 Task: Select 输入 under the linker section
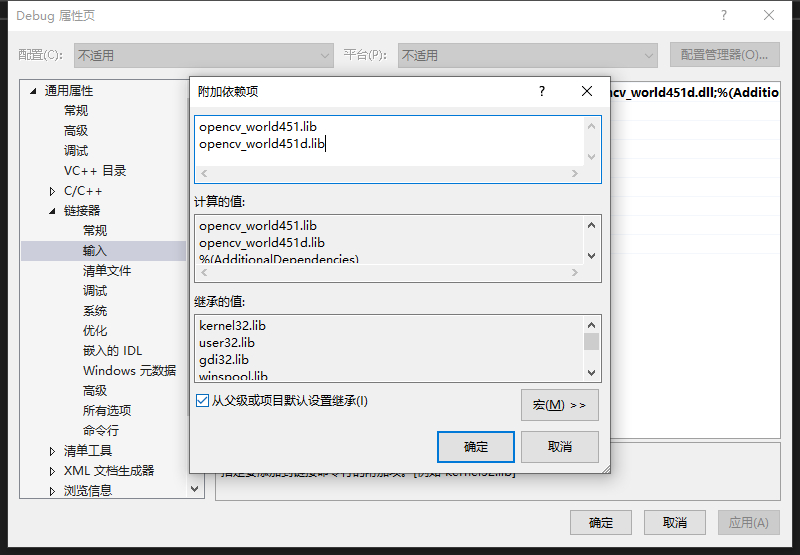click(95, 251)
